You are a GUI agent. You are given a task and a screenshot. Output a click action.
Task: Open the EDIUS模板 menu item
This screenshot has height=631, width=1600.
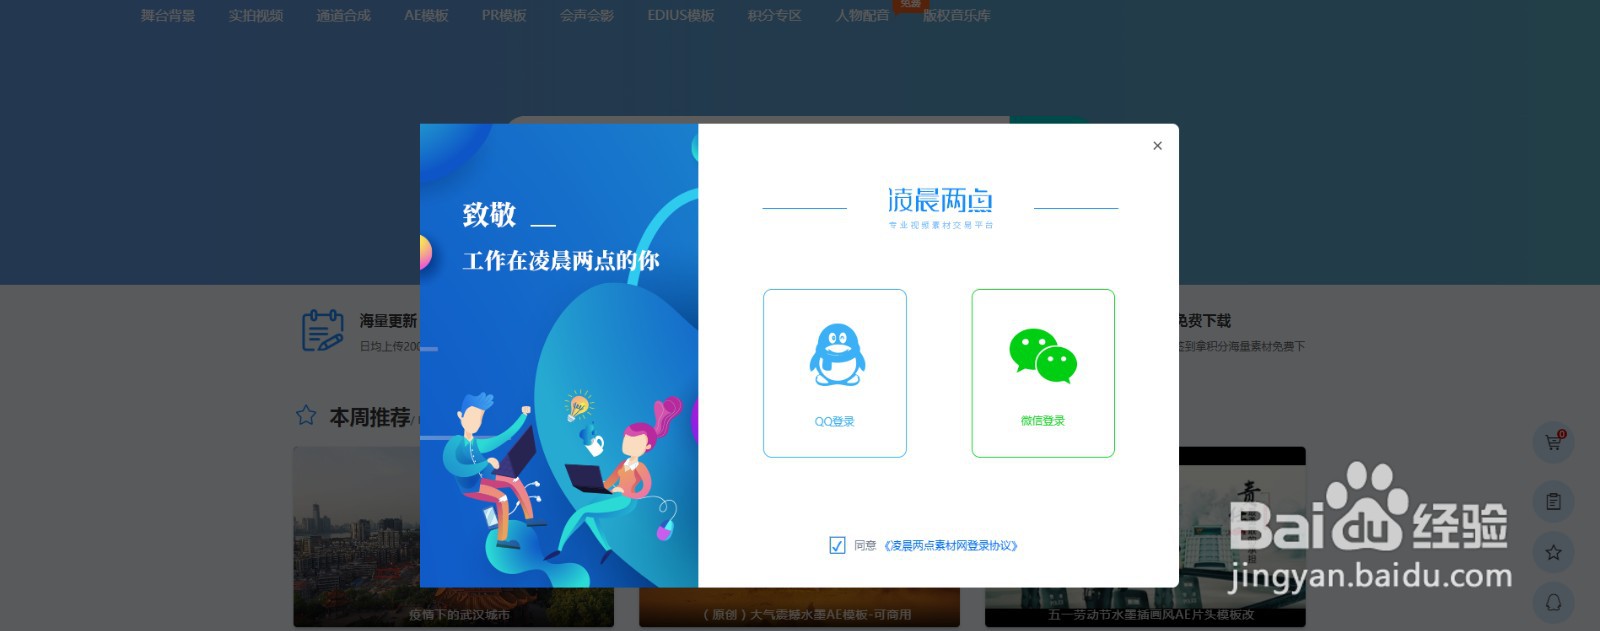[x=681, y=16]
